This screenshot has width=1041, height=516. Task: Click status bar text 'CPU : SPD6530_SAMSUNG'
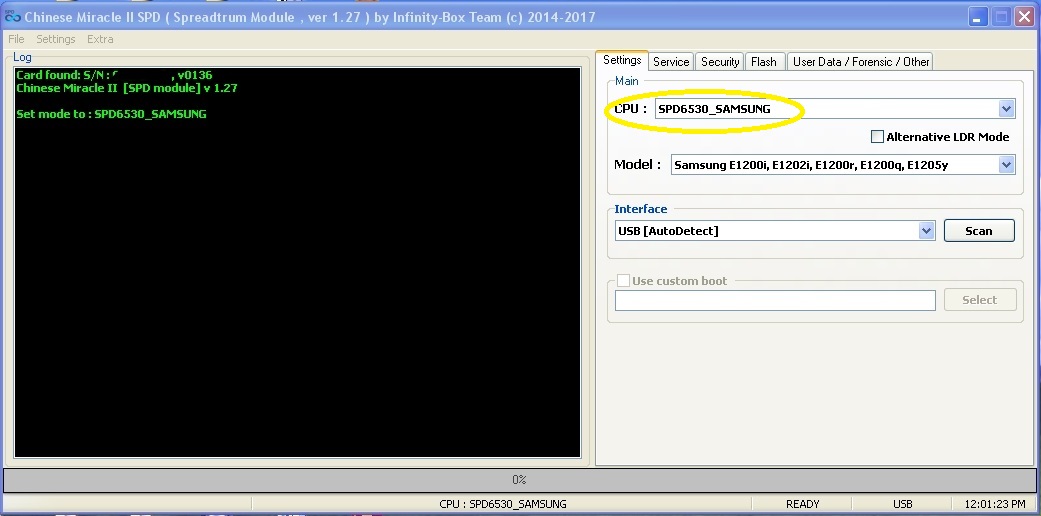tap(503, 504)
